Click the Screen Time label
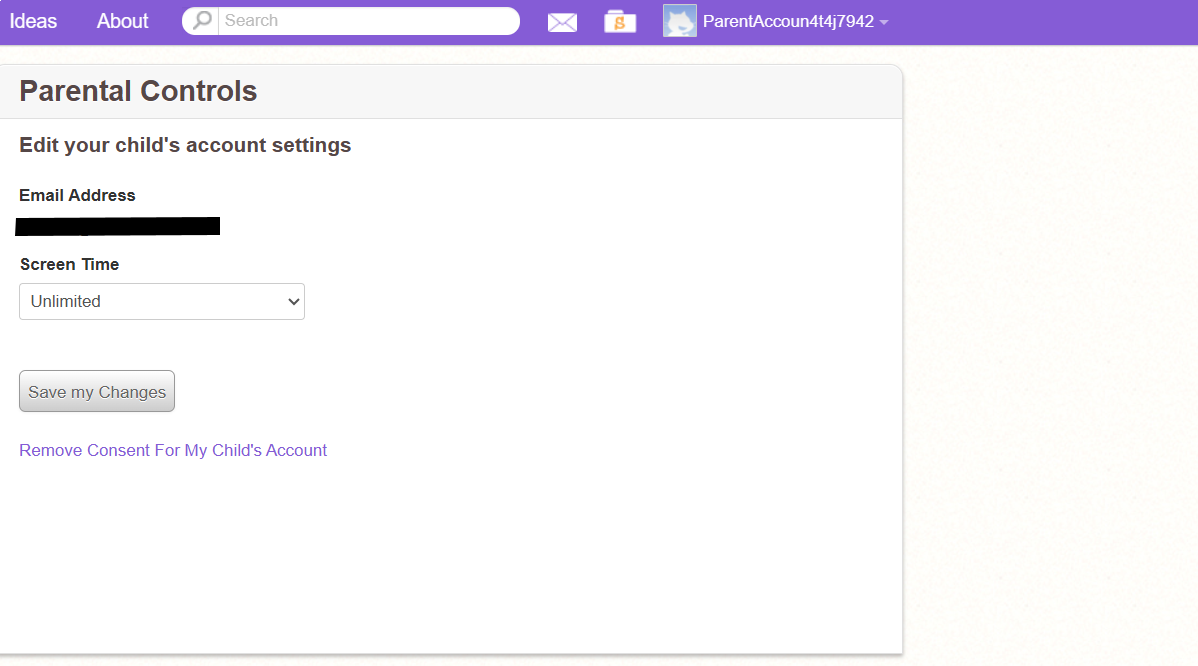1198x666 pixels. pyautogui.click(x=69, y=264)
